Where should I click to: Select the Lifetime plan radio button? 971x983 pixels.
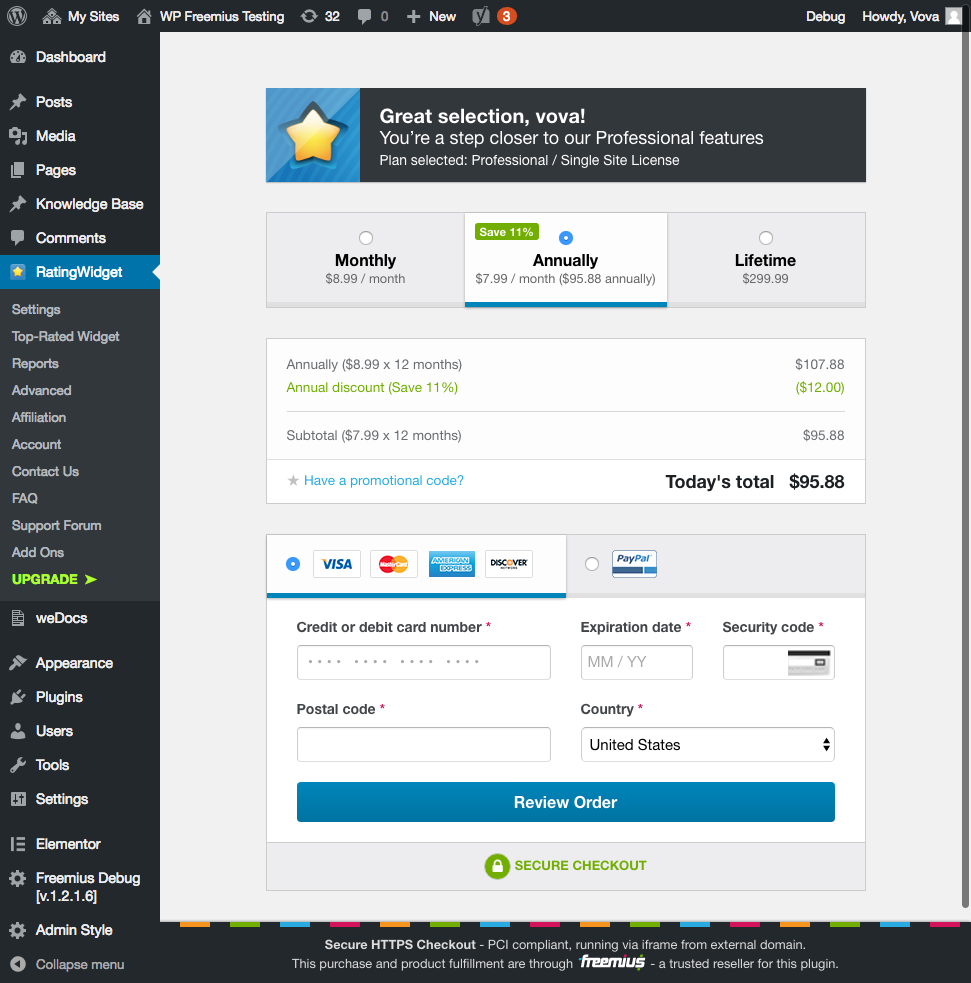click(765, 238)
